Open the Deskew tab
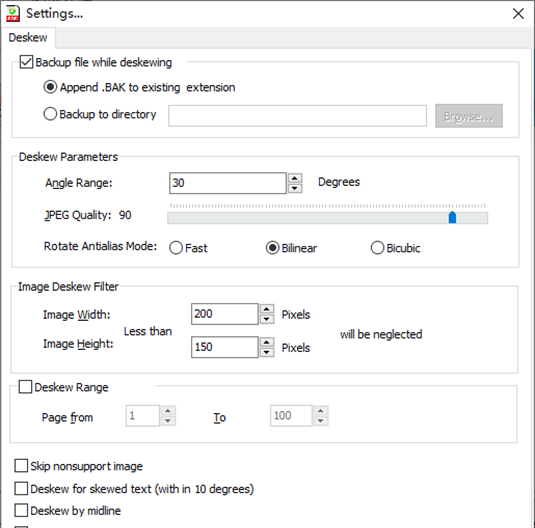Screen dimensions: 535x528 [28, 38]
